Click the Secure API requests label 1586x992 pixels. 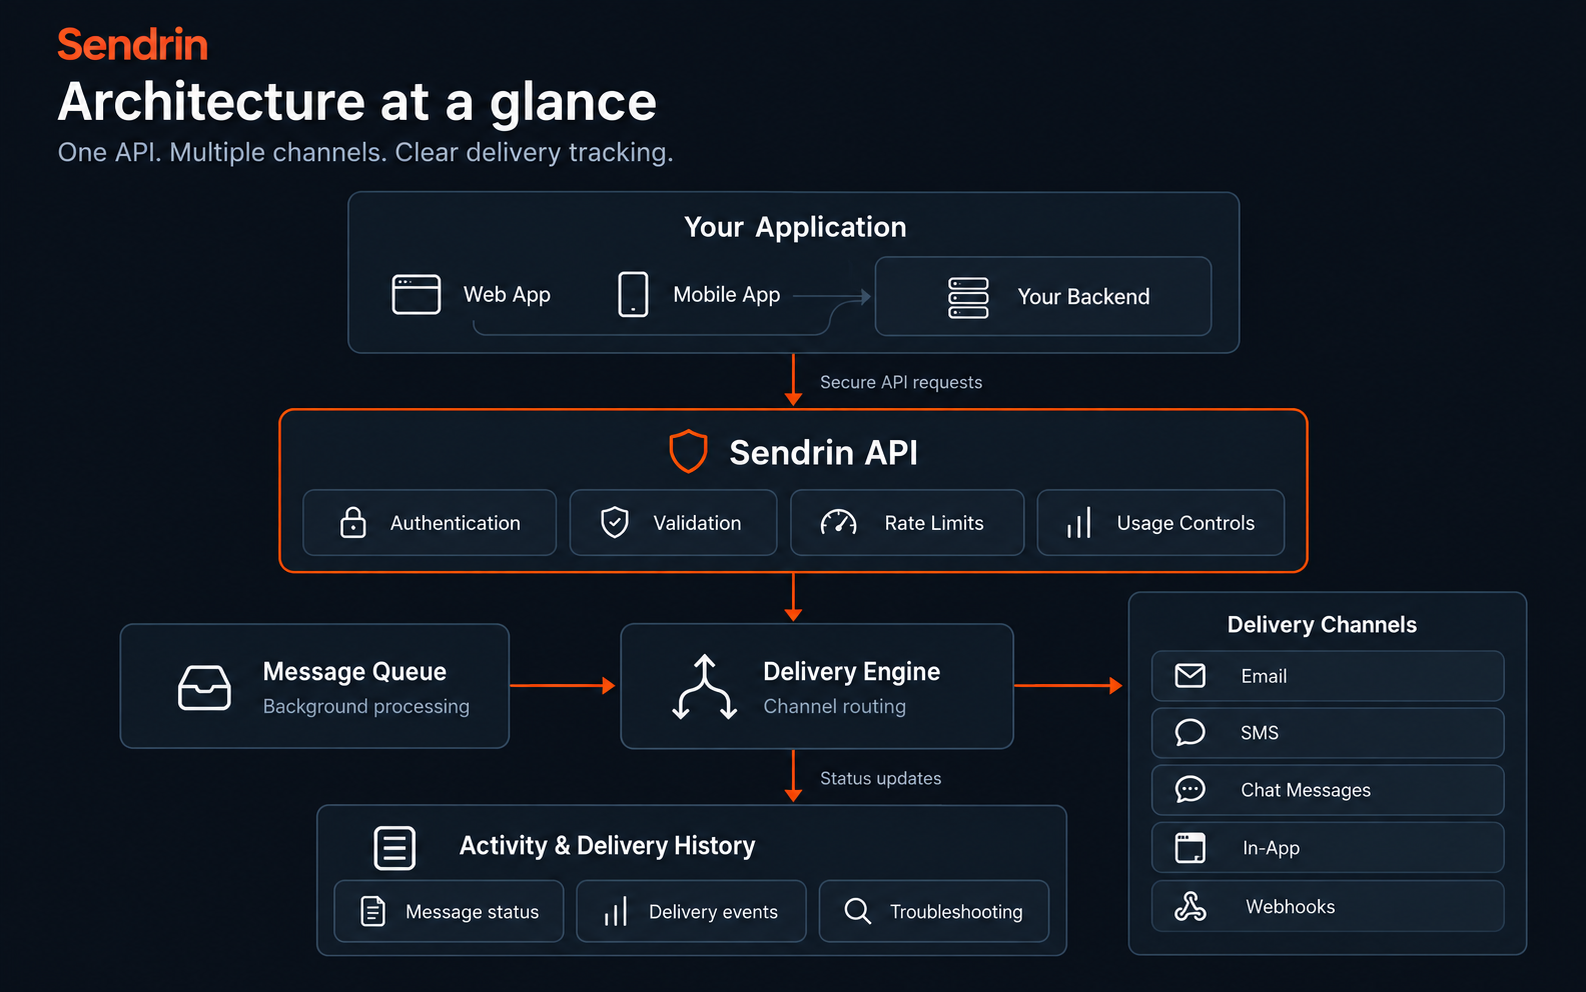(x=901, y=382)
